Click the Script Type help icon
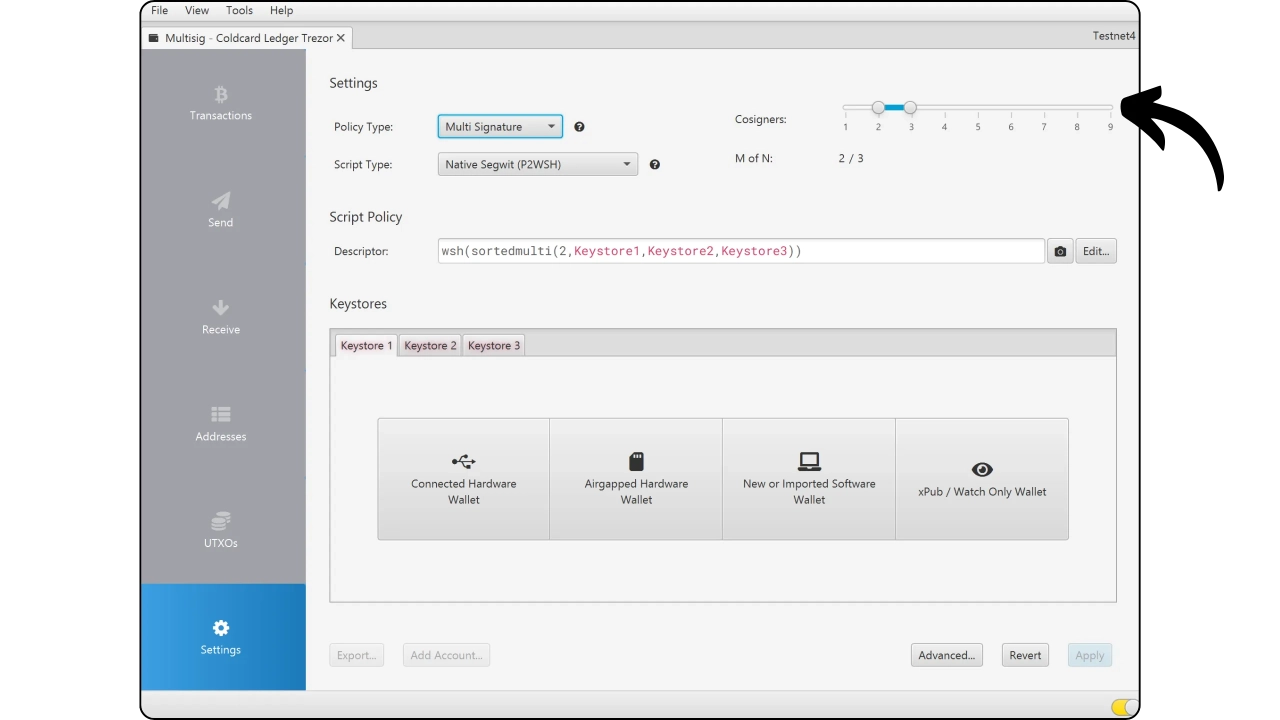This screenshot has width=1280, height=720. point(655,165)
